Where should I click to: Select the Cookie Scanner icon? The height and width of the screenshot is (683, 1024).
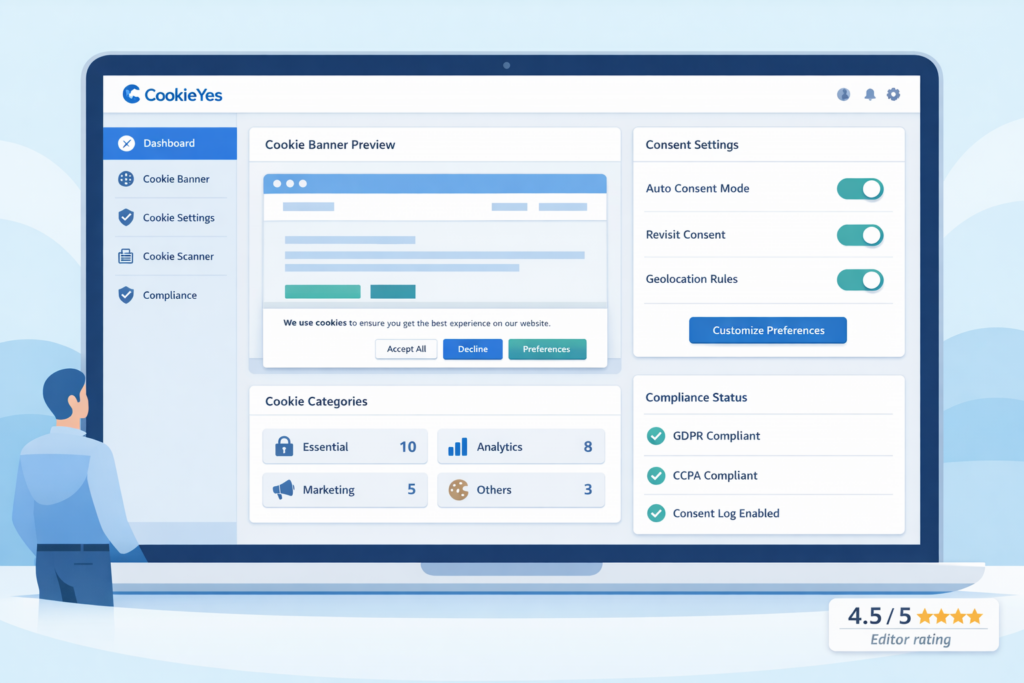(x=126, y=256)
